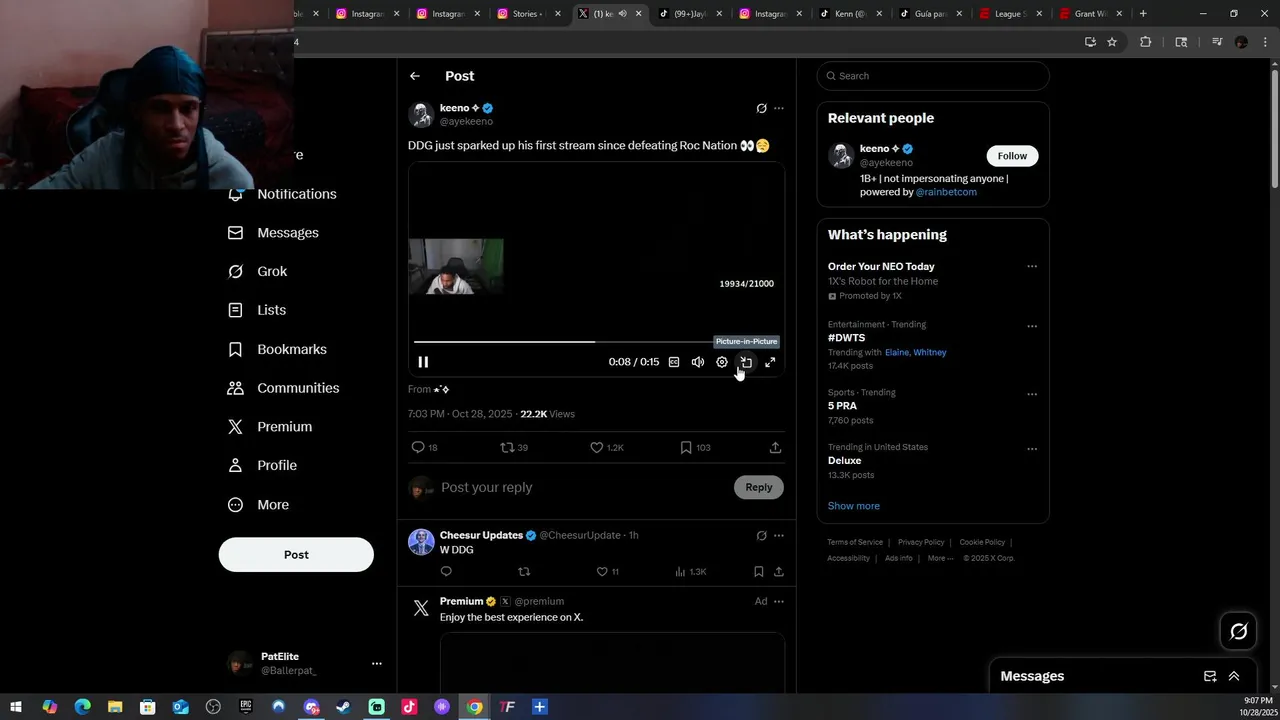
Task: Bookmark the Cheesur Updates reply
Action: 759,572
